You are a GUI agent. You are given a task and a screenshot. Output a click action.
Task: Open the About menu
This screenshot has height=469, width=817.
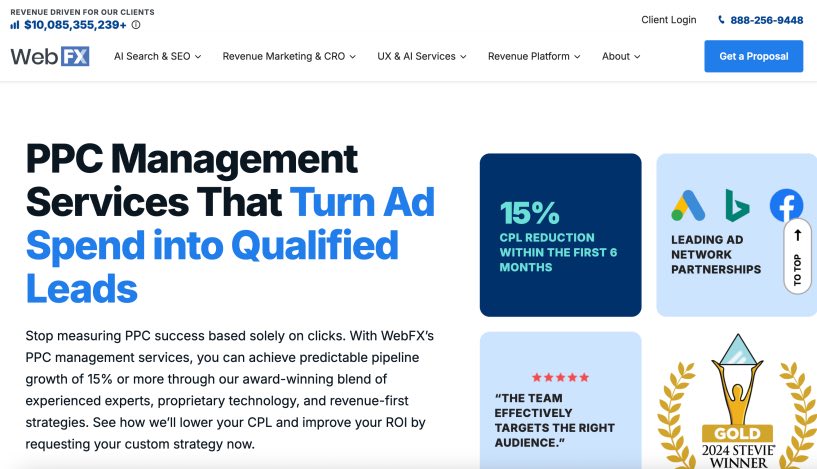coord(621,56)
